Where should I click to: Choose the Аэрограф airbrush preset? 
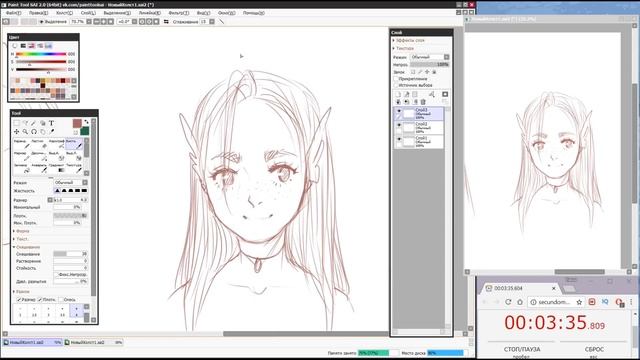57,144
